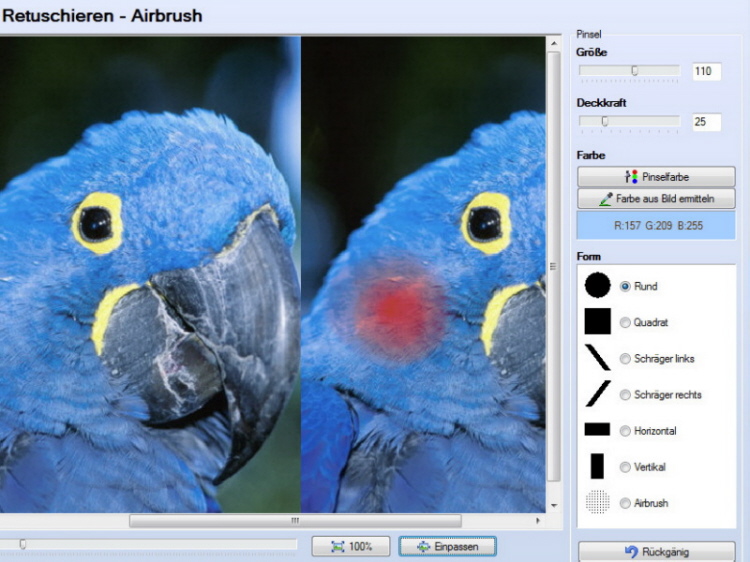Select the Quadrat radio button

[626, 323]
